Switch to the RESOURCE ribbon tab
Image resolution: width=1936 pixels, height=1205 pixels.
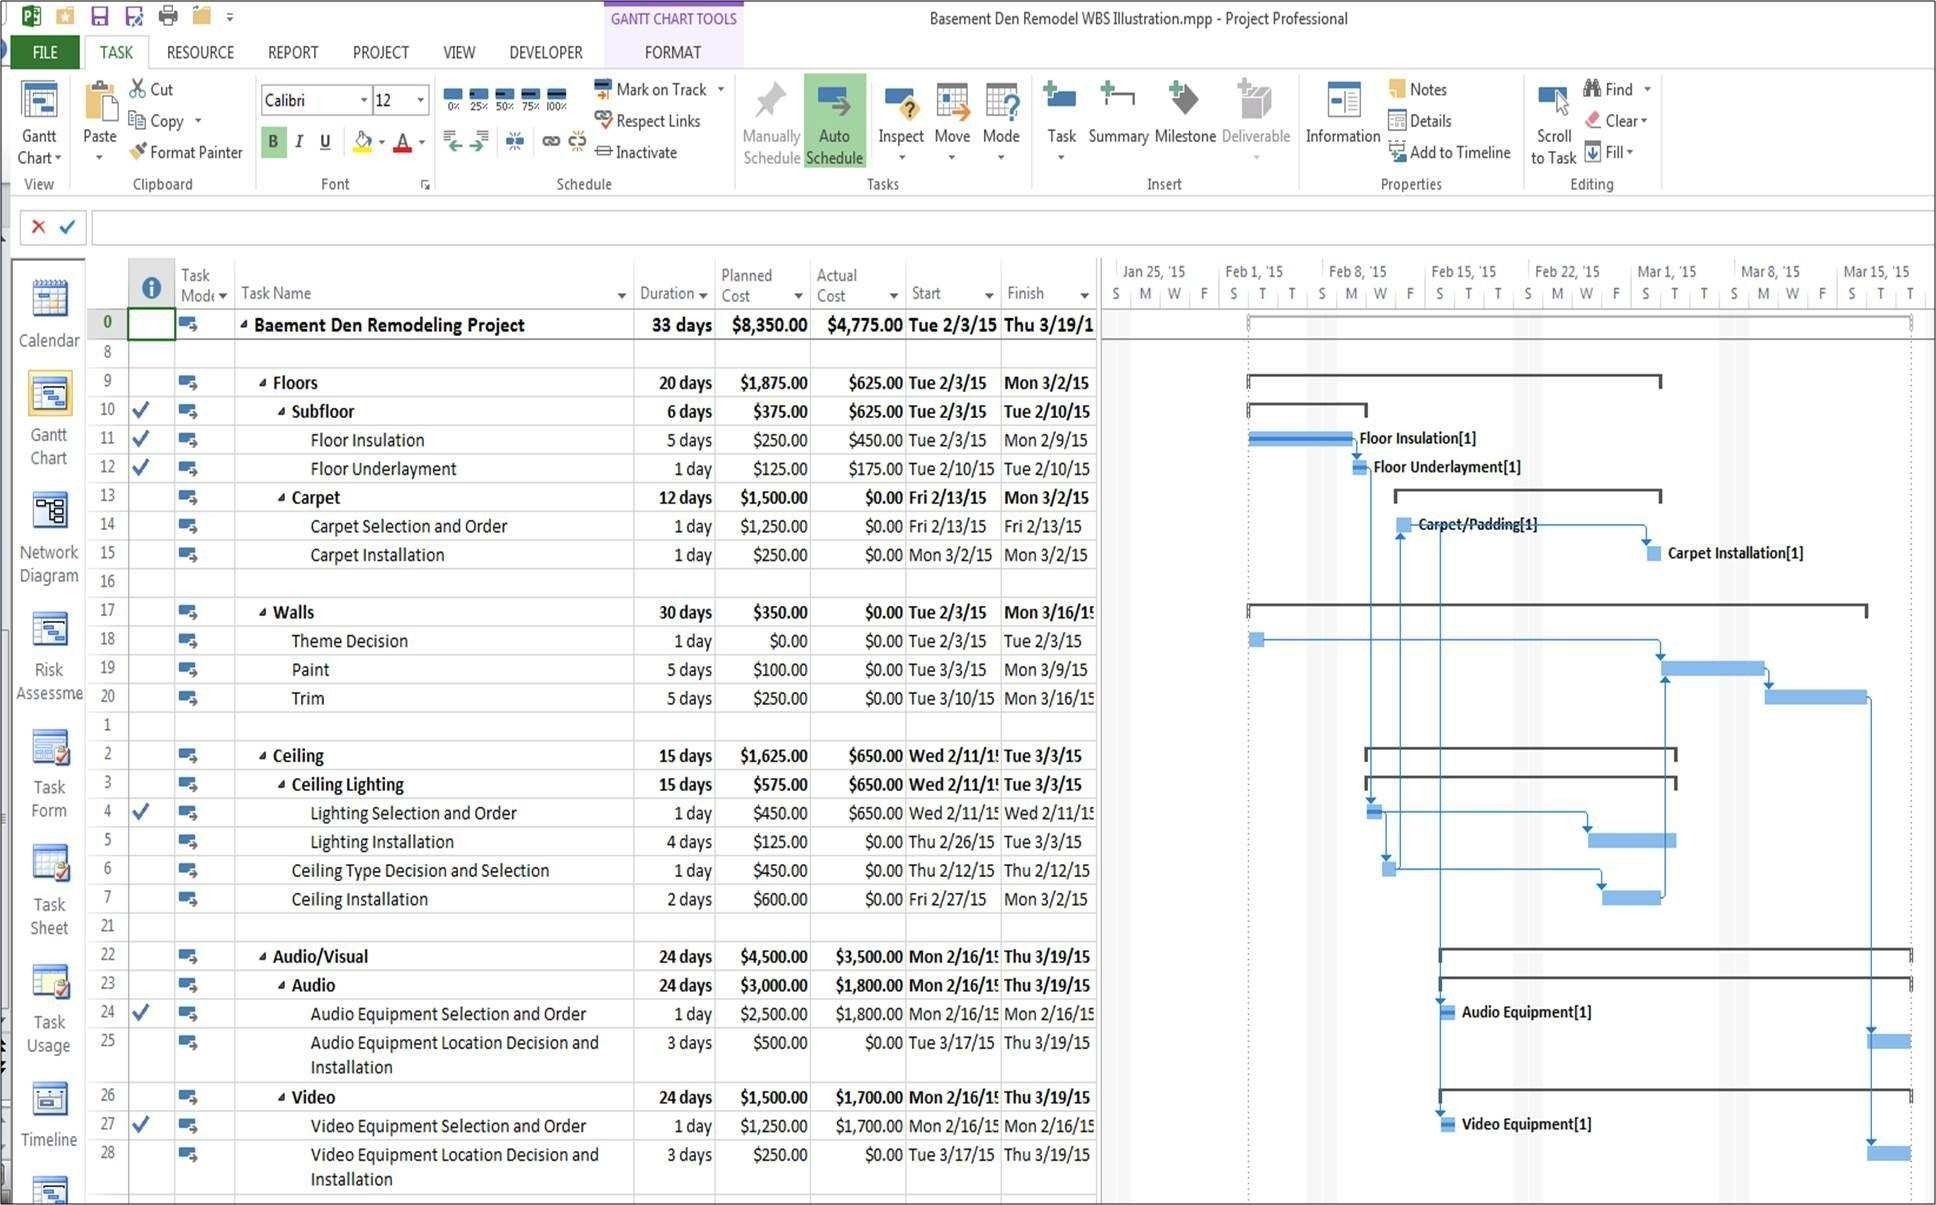[x=199, y=52]
